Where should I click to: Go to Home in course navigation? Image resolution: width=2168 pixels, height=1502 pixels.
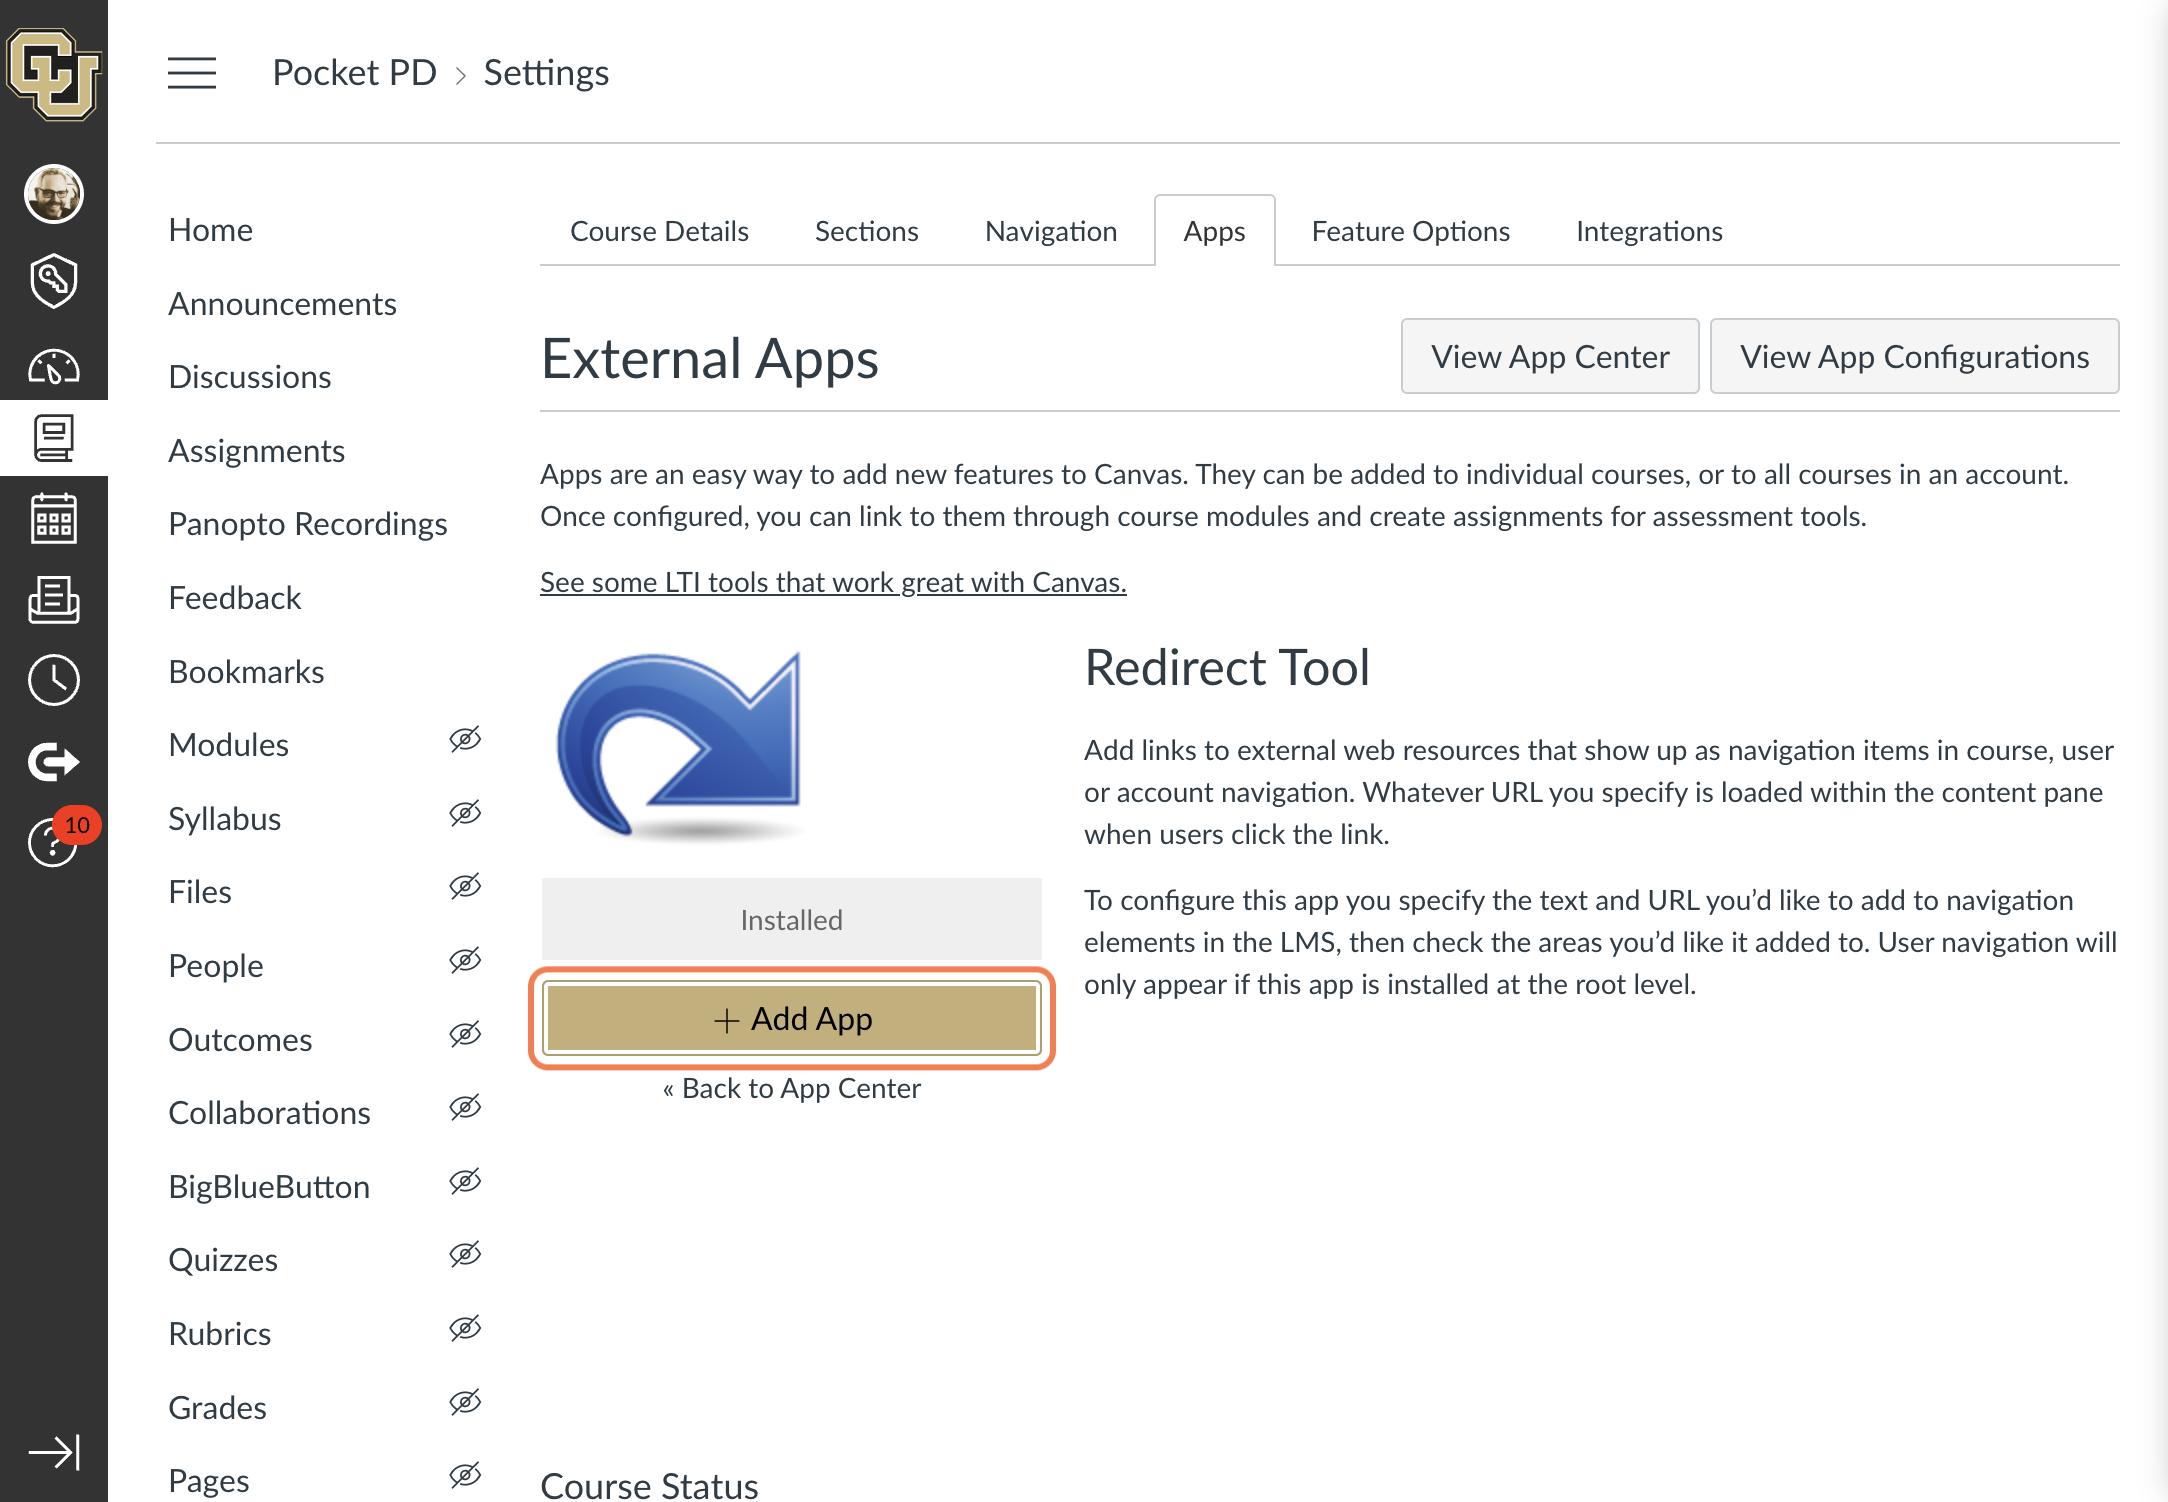pos(210,230)
